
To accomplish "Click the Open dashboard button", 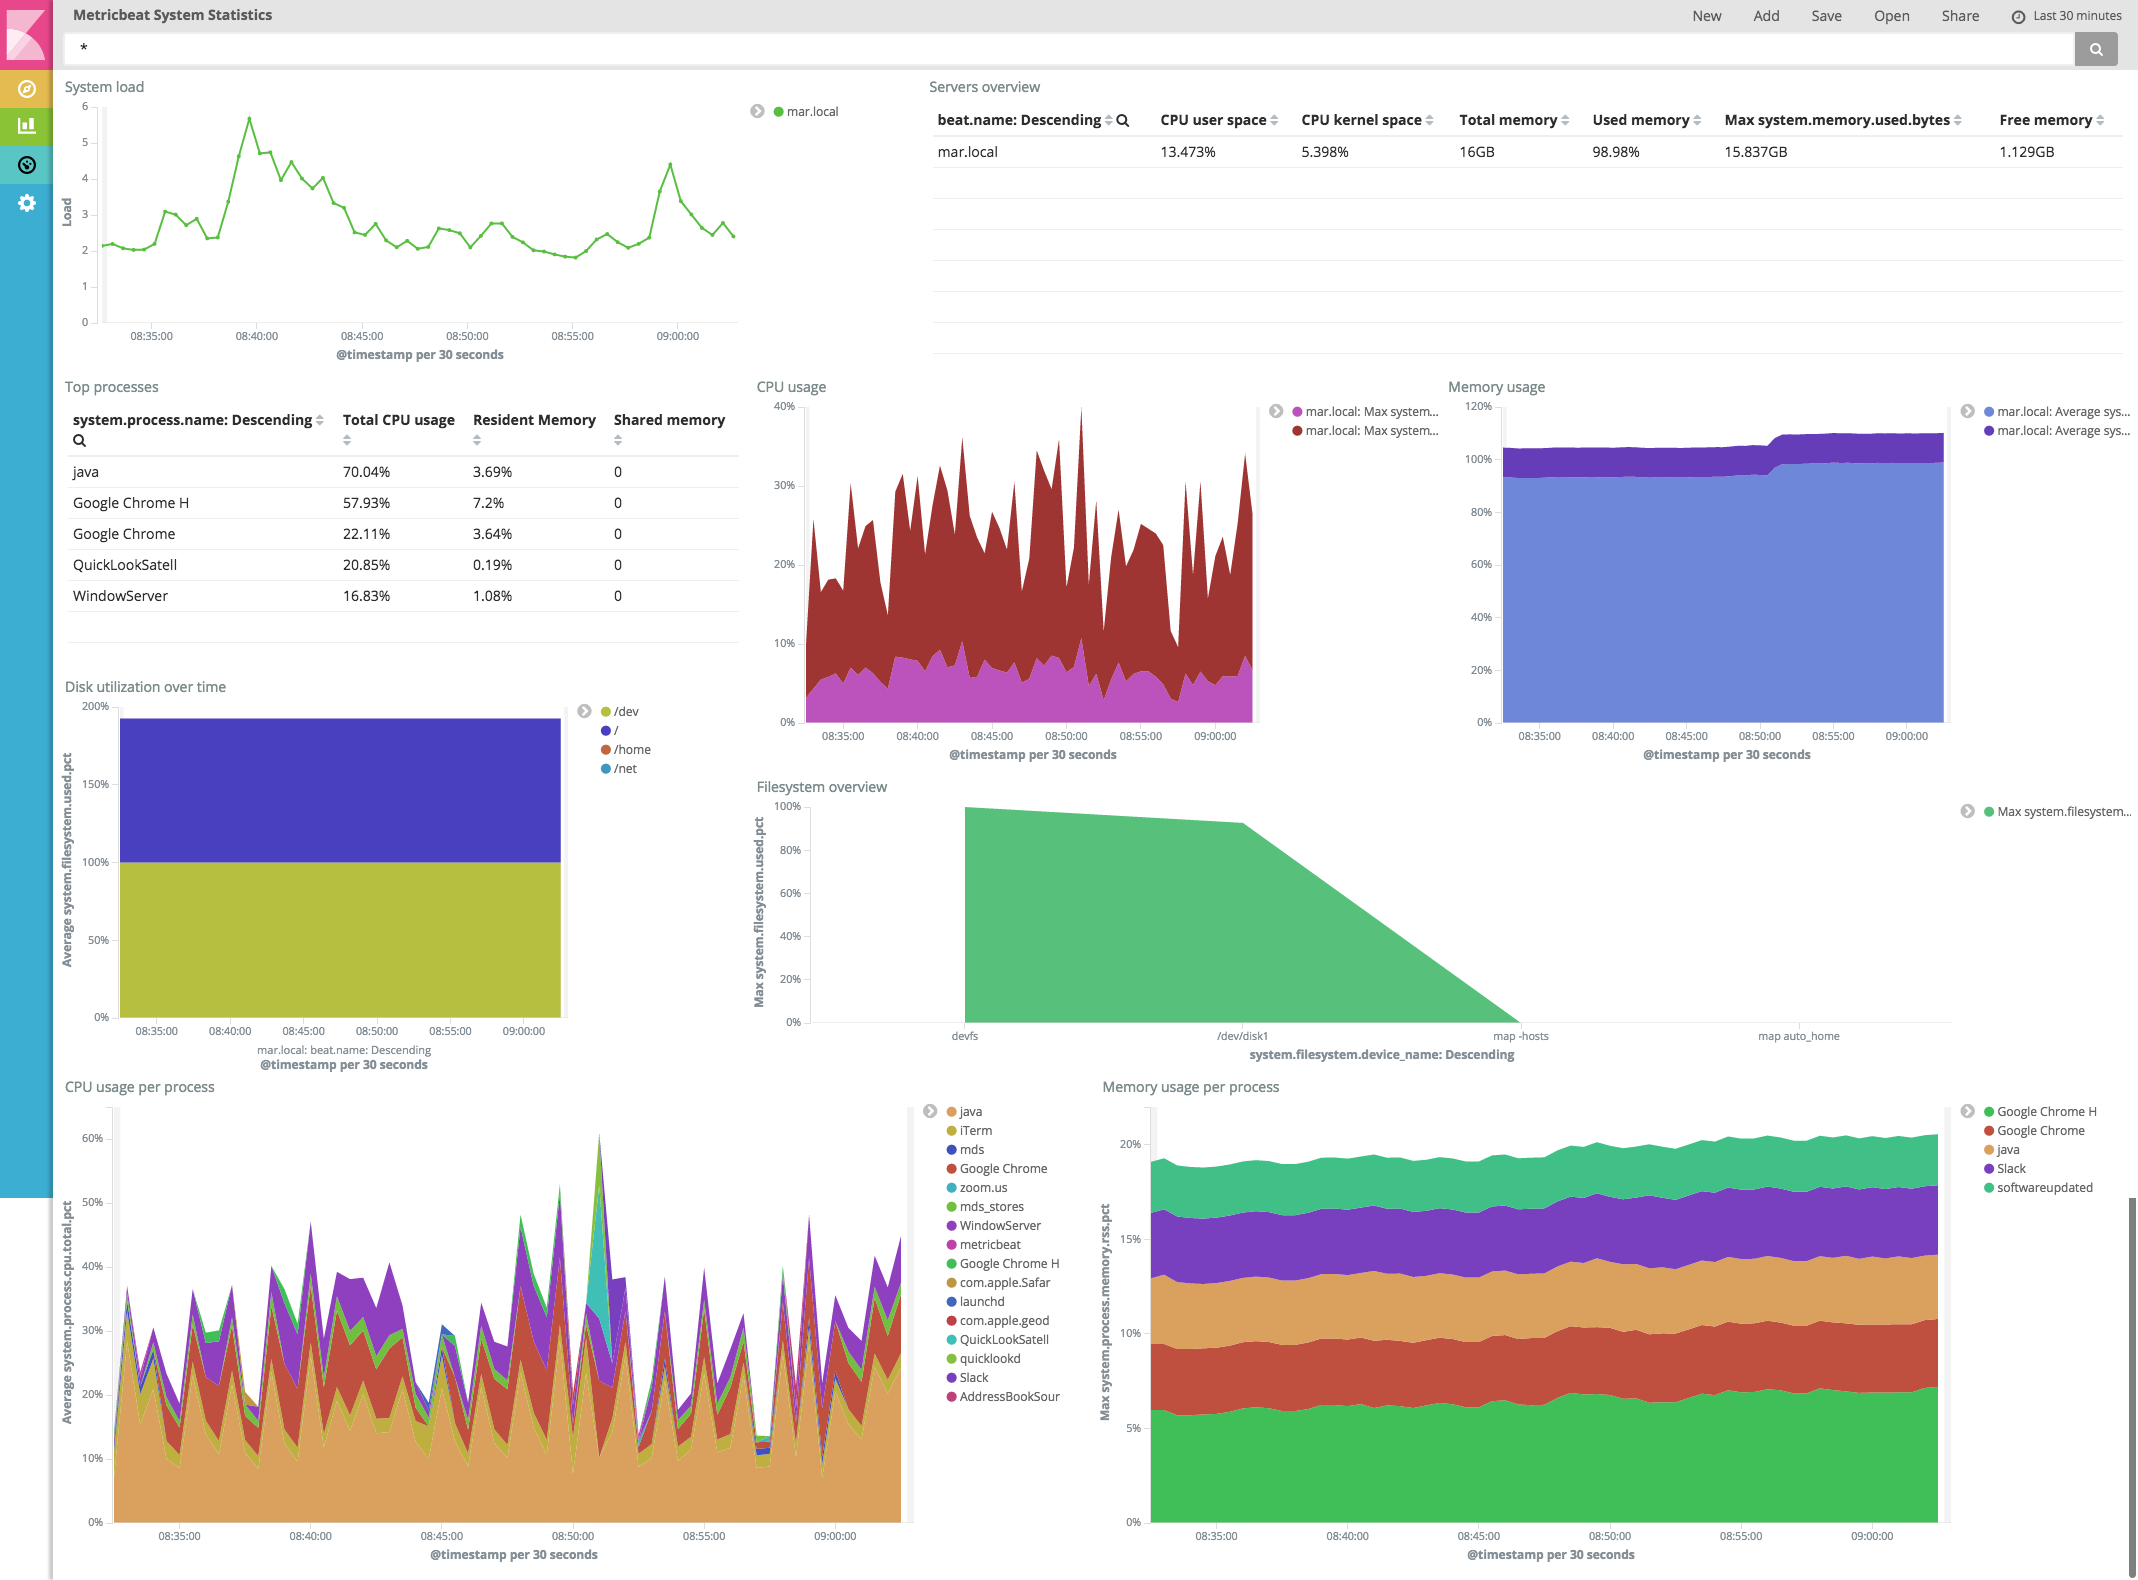I will click(x=1892, y=15).
